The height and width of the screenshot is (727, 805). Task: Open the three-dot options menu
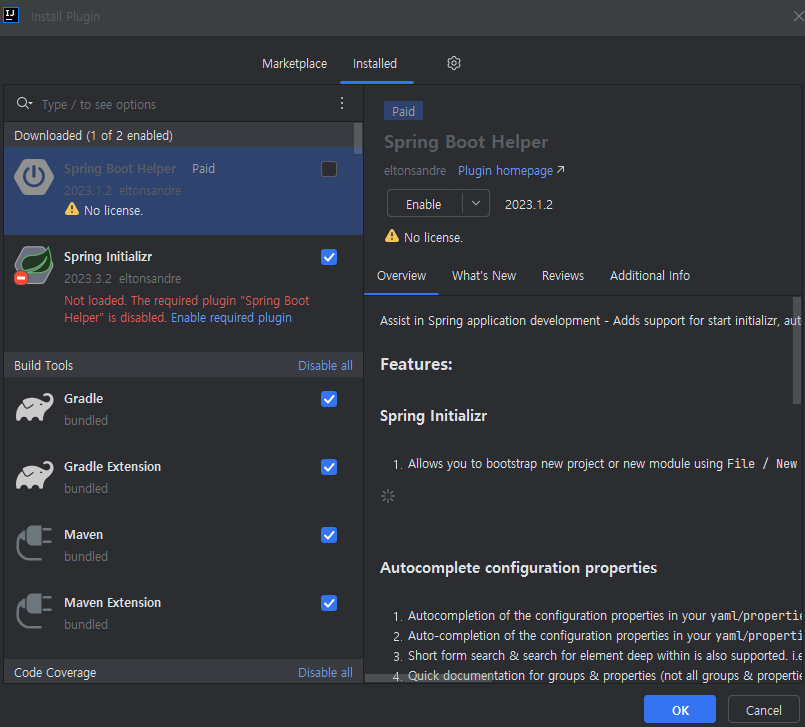click(342, 103)
